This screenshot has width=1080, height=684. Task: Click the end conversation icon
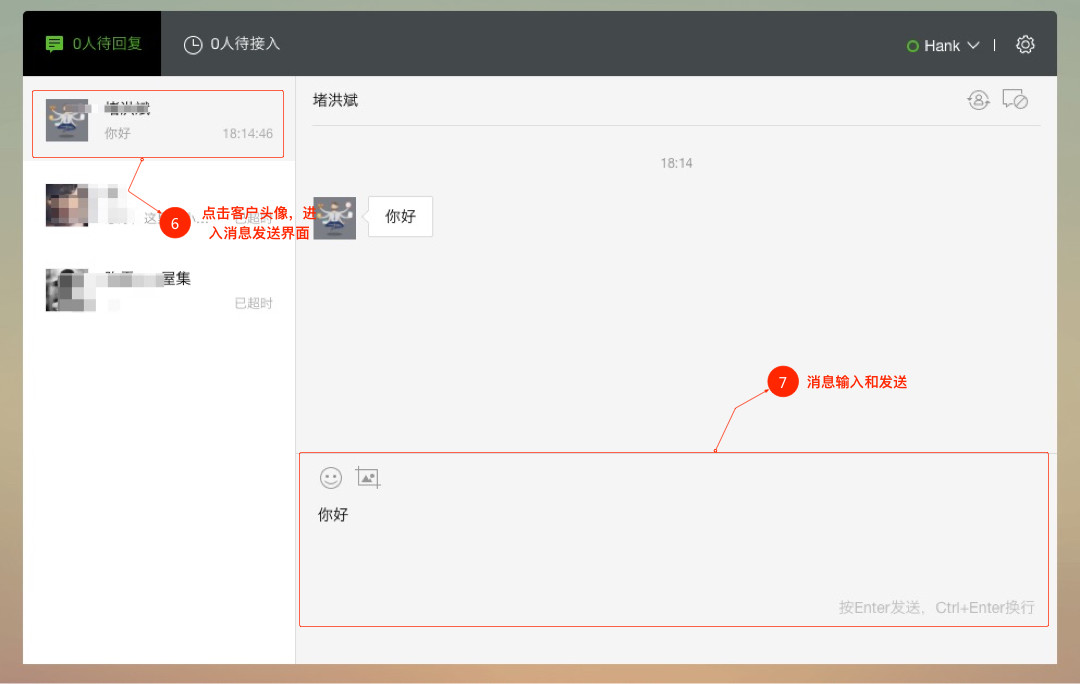tap(1015, 100)
